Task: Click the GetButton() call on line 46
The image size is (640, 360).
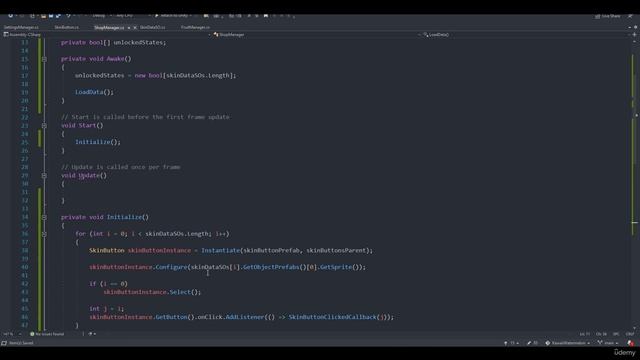Action: point(175,317)
